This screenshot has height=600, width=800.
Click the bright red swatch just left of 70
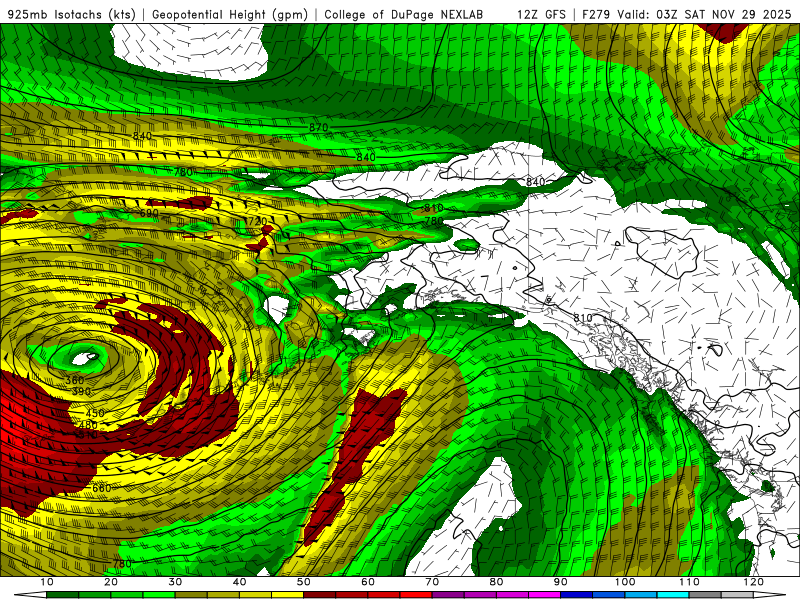(416, 595)
